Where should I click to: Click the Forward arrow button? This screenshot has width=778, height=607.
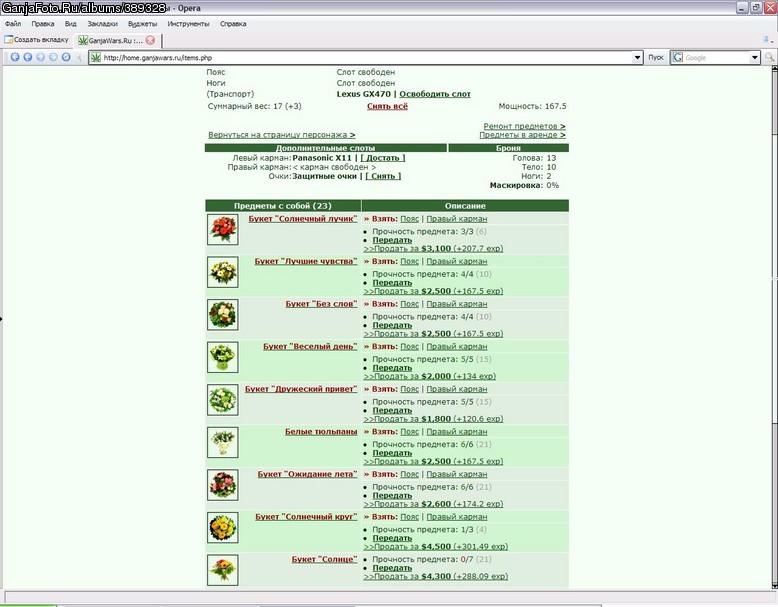(x=41, y=58)
